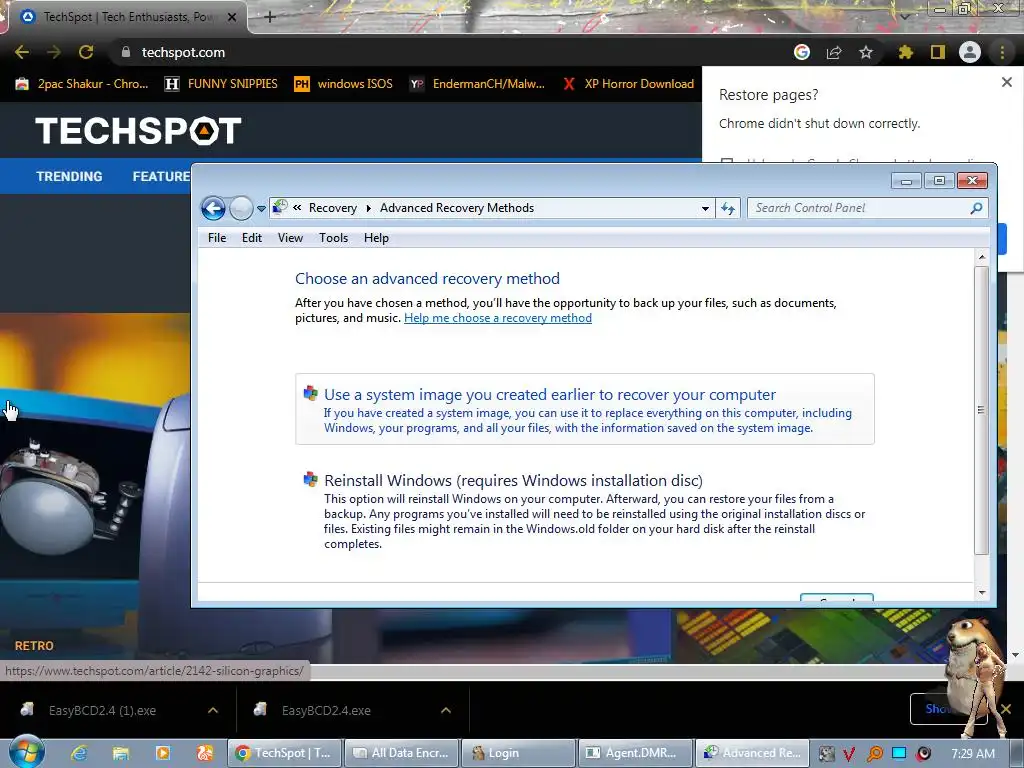Switch to Agent.DMR... taskbar window
Image resolution: width=1024 pixels, height=768 pixels.
(x=635, y=753)
